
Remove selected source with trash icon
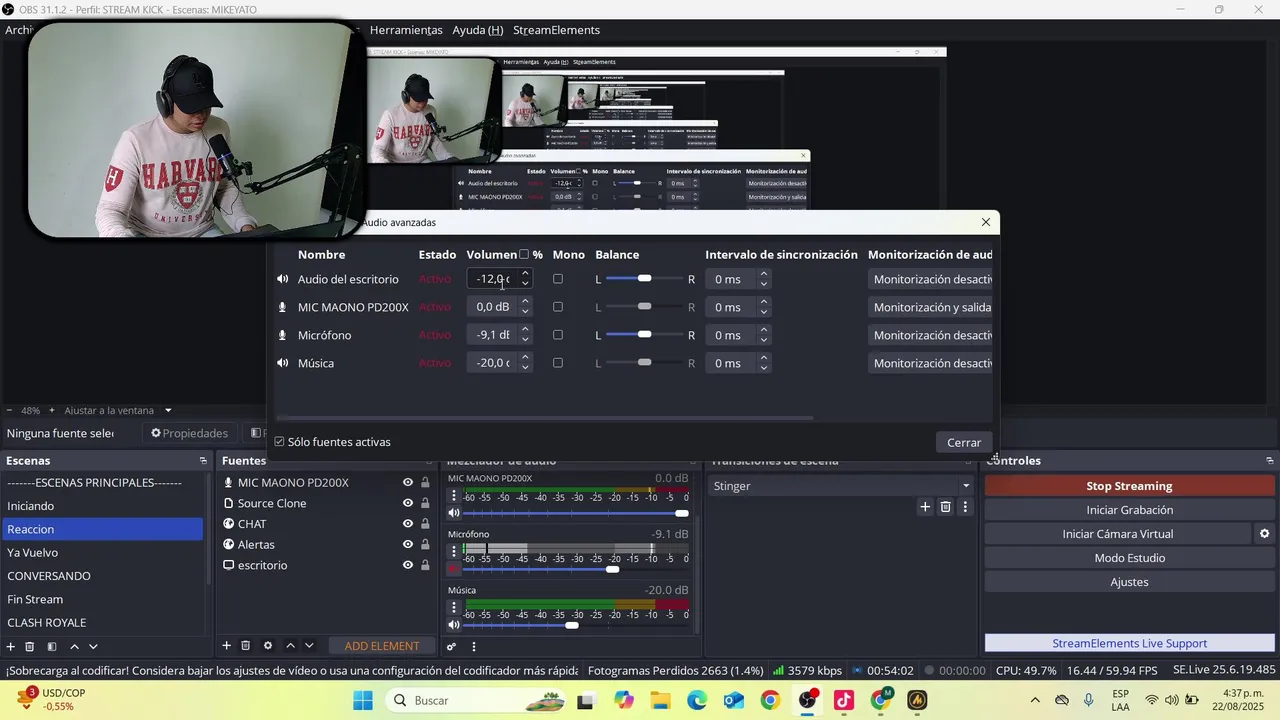pyautogui.click(x=247, y=646)
